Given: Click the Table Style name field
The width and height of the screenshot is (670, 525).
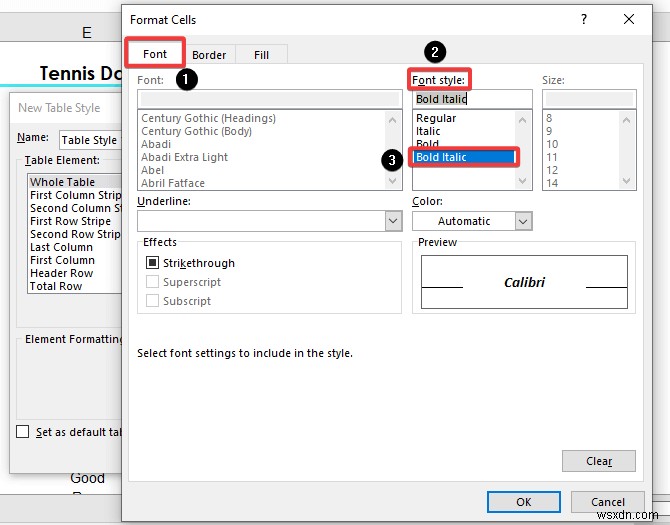Looking at the screenshot, I should click(x=90, y=140).
